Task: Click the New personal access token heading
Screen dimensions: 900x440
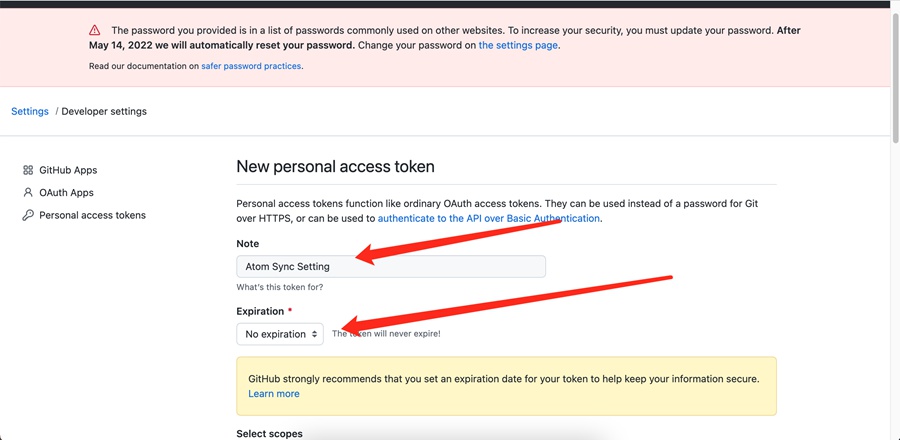Action: (335, 167)
